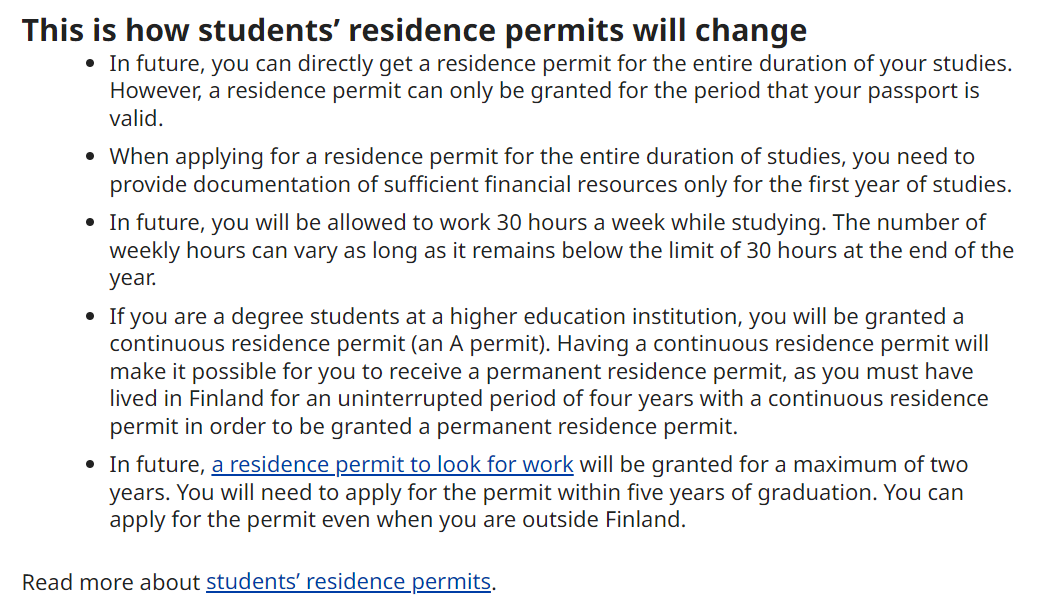Click the word 'valid.' ending the first bullet
The image size is (1051, 608).
point(137,119)
